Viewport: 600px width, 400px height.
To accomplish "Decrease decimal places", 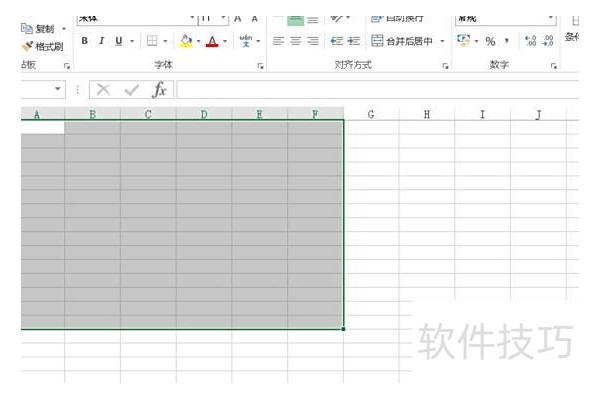I will pos(548,41).
